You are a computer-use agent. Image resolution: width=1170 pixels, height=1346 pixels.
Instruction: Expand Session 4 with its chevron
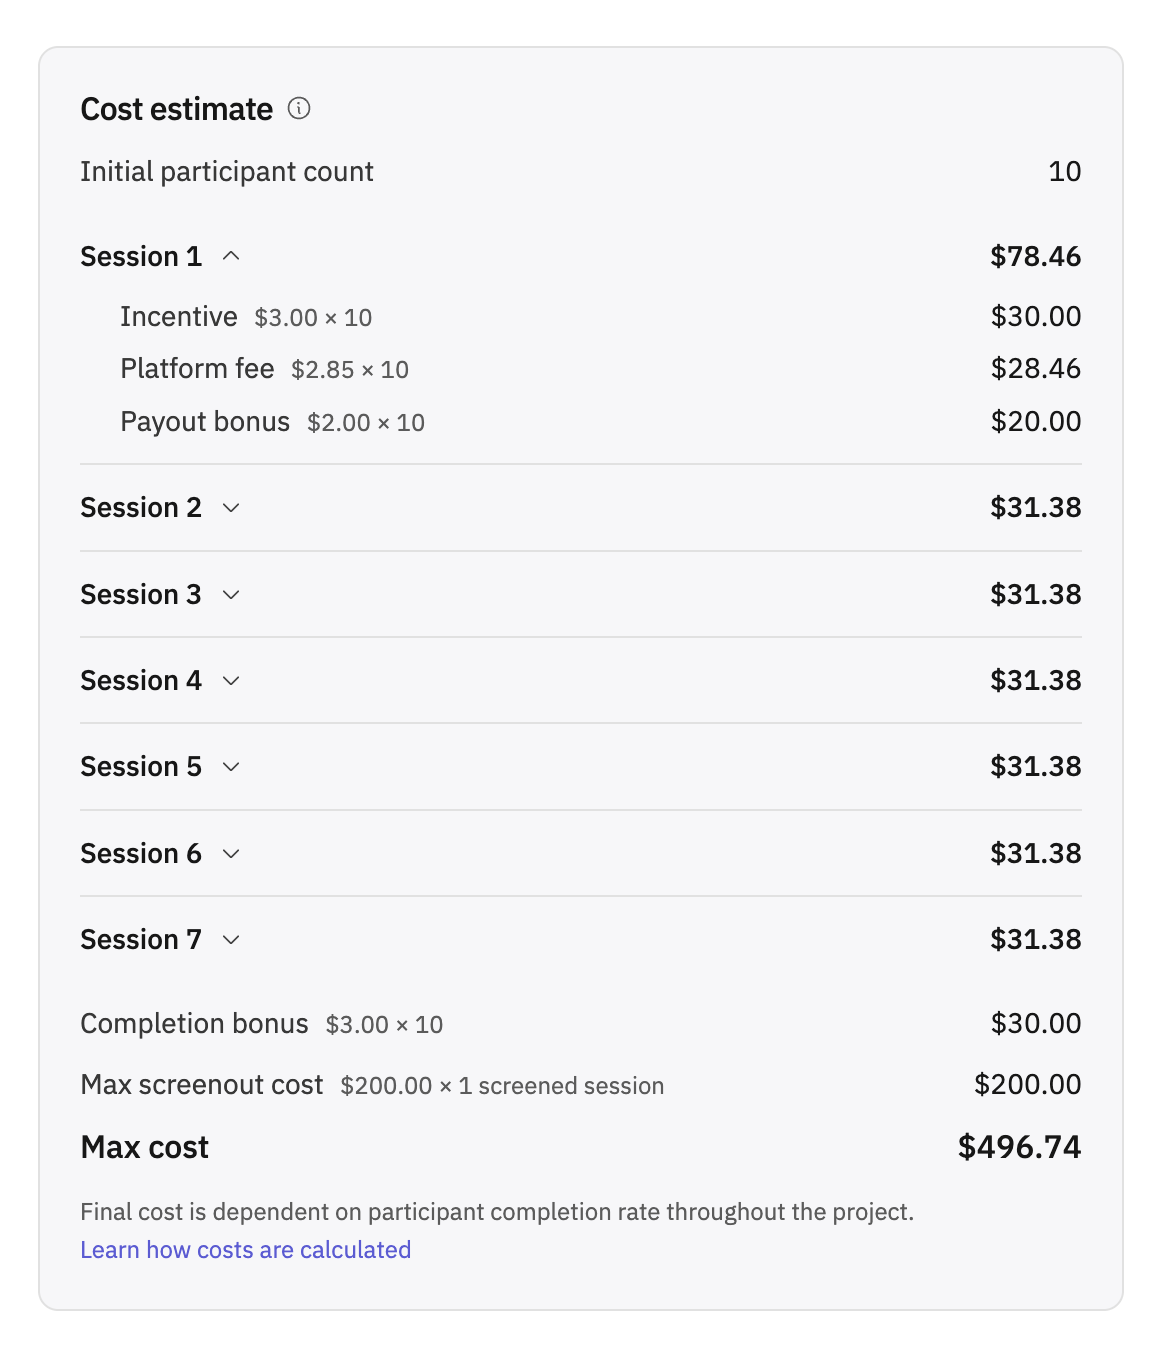(x=231, y=681)
